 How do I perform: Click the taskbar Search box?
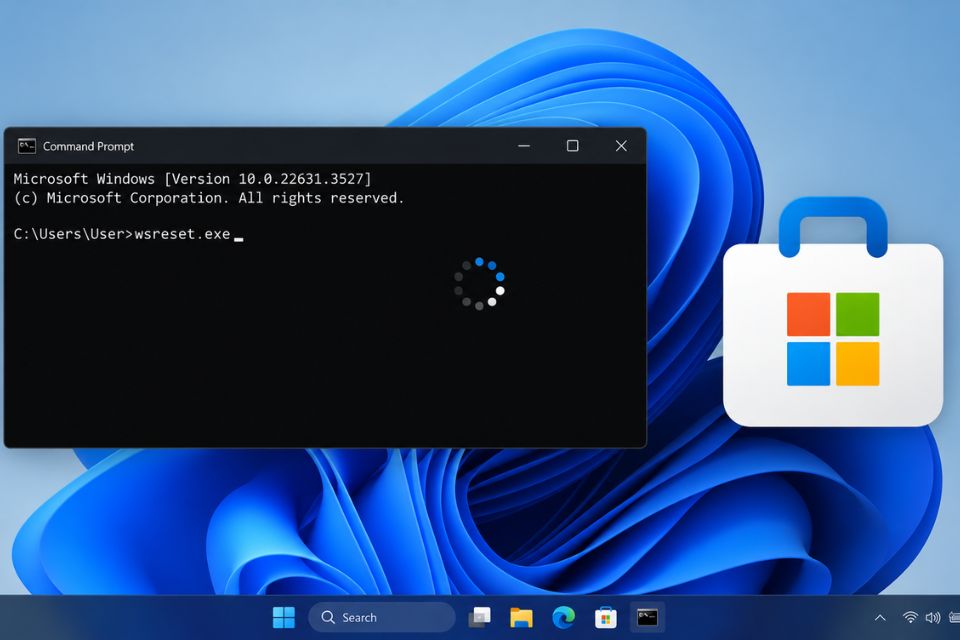click(x=382, y=617)
